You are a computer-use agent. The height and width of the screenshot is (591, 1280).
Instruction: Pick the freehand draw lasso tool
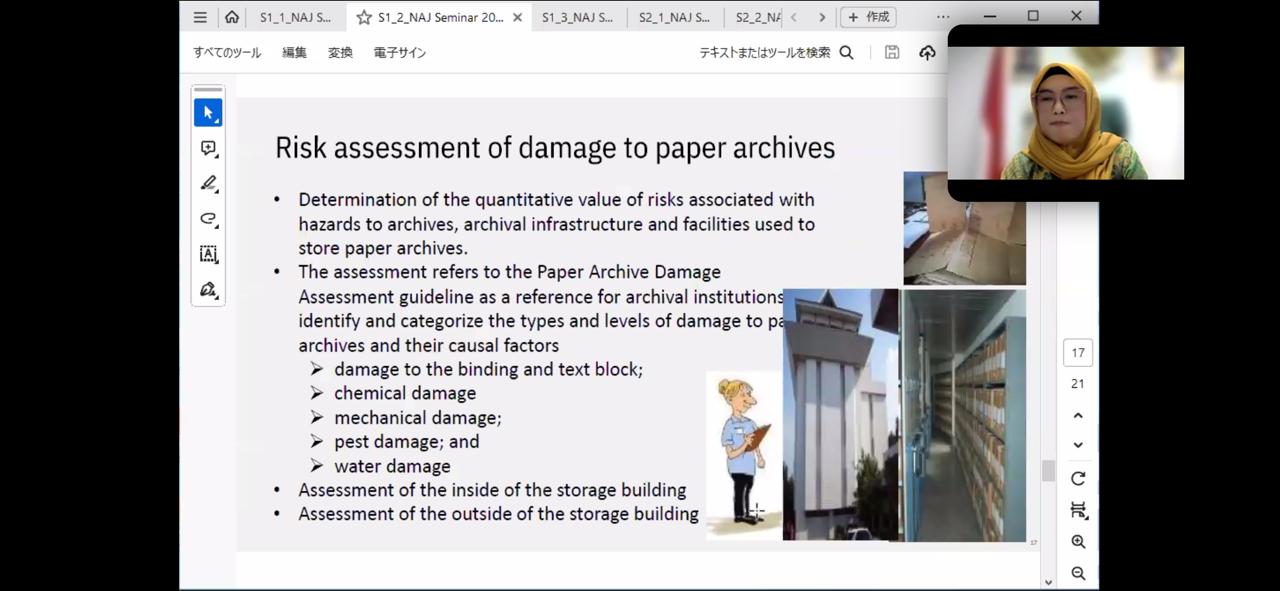[208, 219]
